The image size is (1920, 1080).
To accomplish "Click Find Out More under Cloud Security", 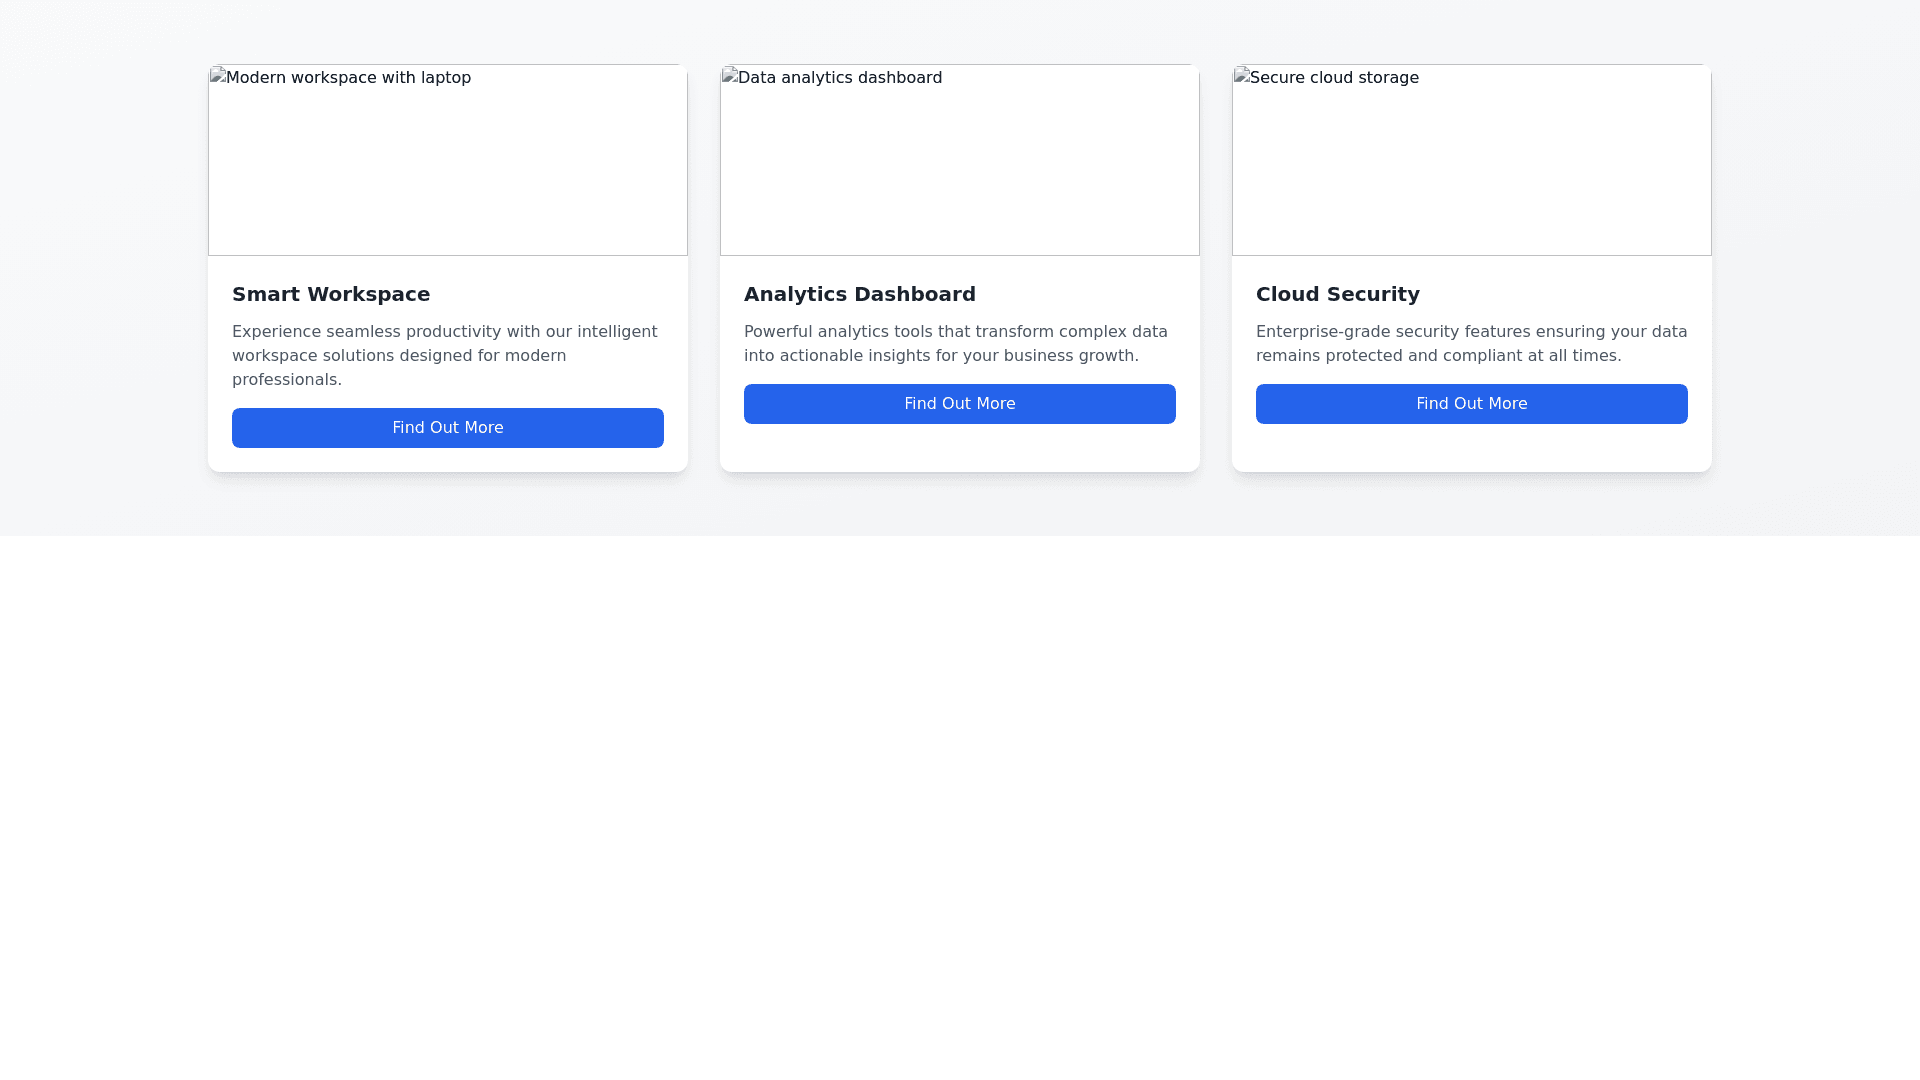I will pyautogui.click(x=1471, y=404).
